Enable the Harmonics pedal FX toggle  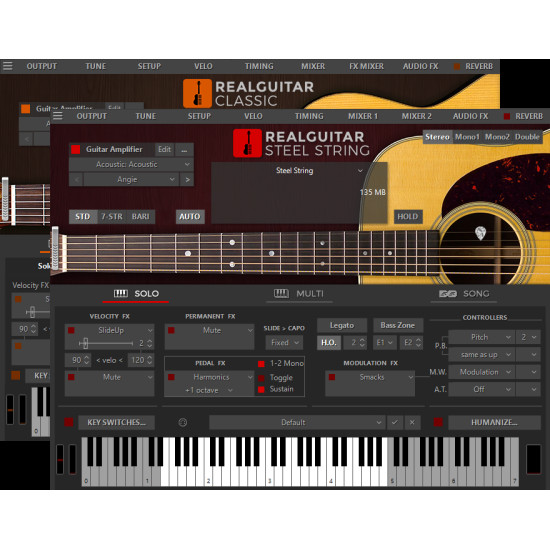click(x=171, y=377)
